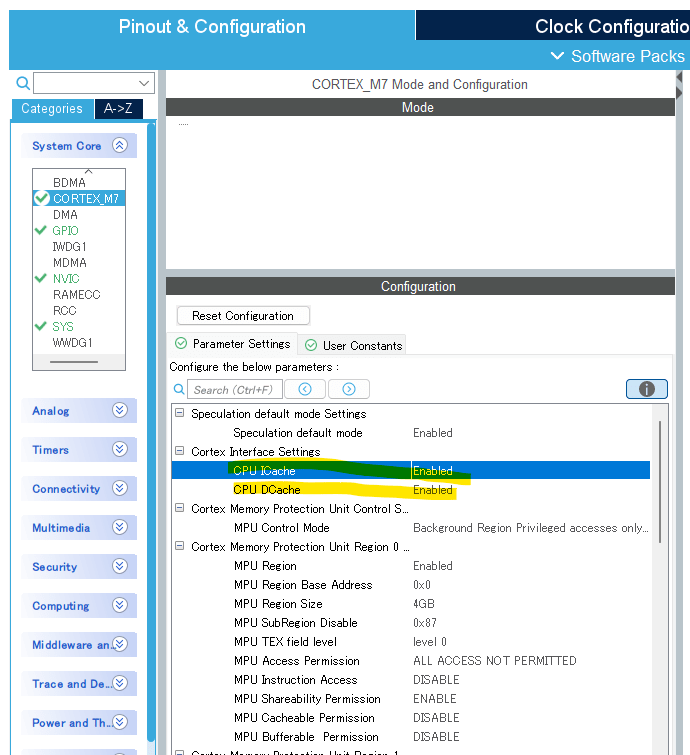The height and width of the screenshot is (755, 690).
Task: Select MDMA in System Core list
Action: click(x=70, y=263)
